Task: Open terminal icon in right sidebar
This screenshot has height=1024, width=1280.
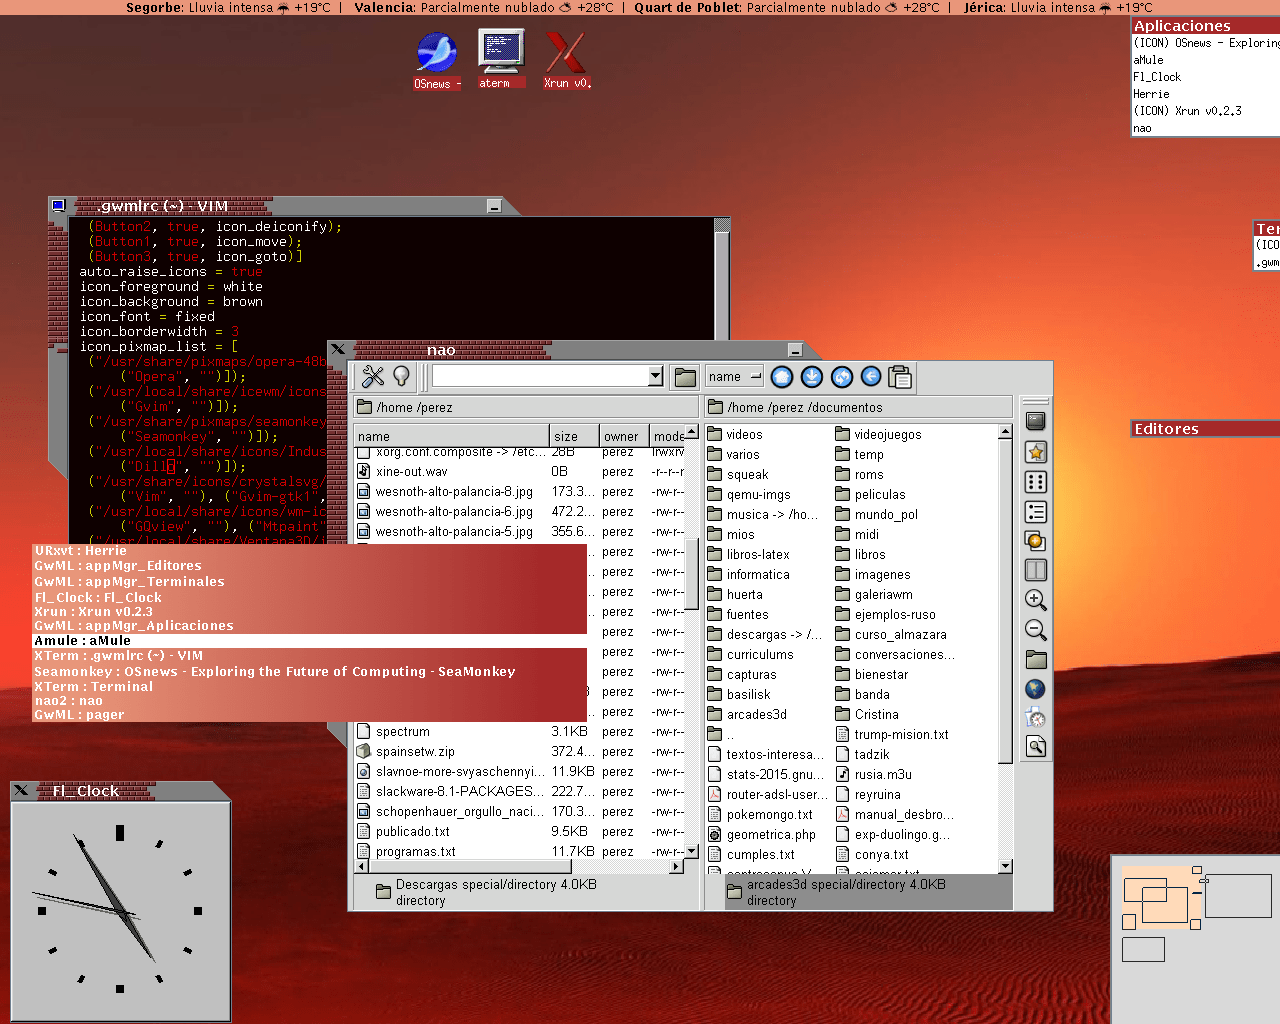Action: tap(1036, 421)
